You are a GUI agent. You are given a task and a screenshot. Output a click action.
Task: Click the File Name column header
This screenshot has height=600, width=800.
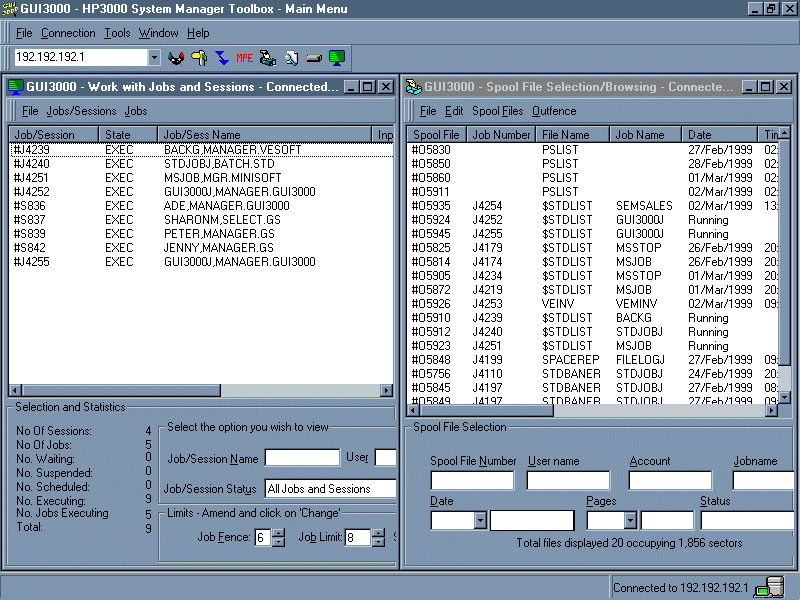click(x=566, y=135)
